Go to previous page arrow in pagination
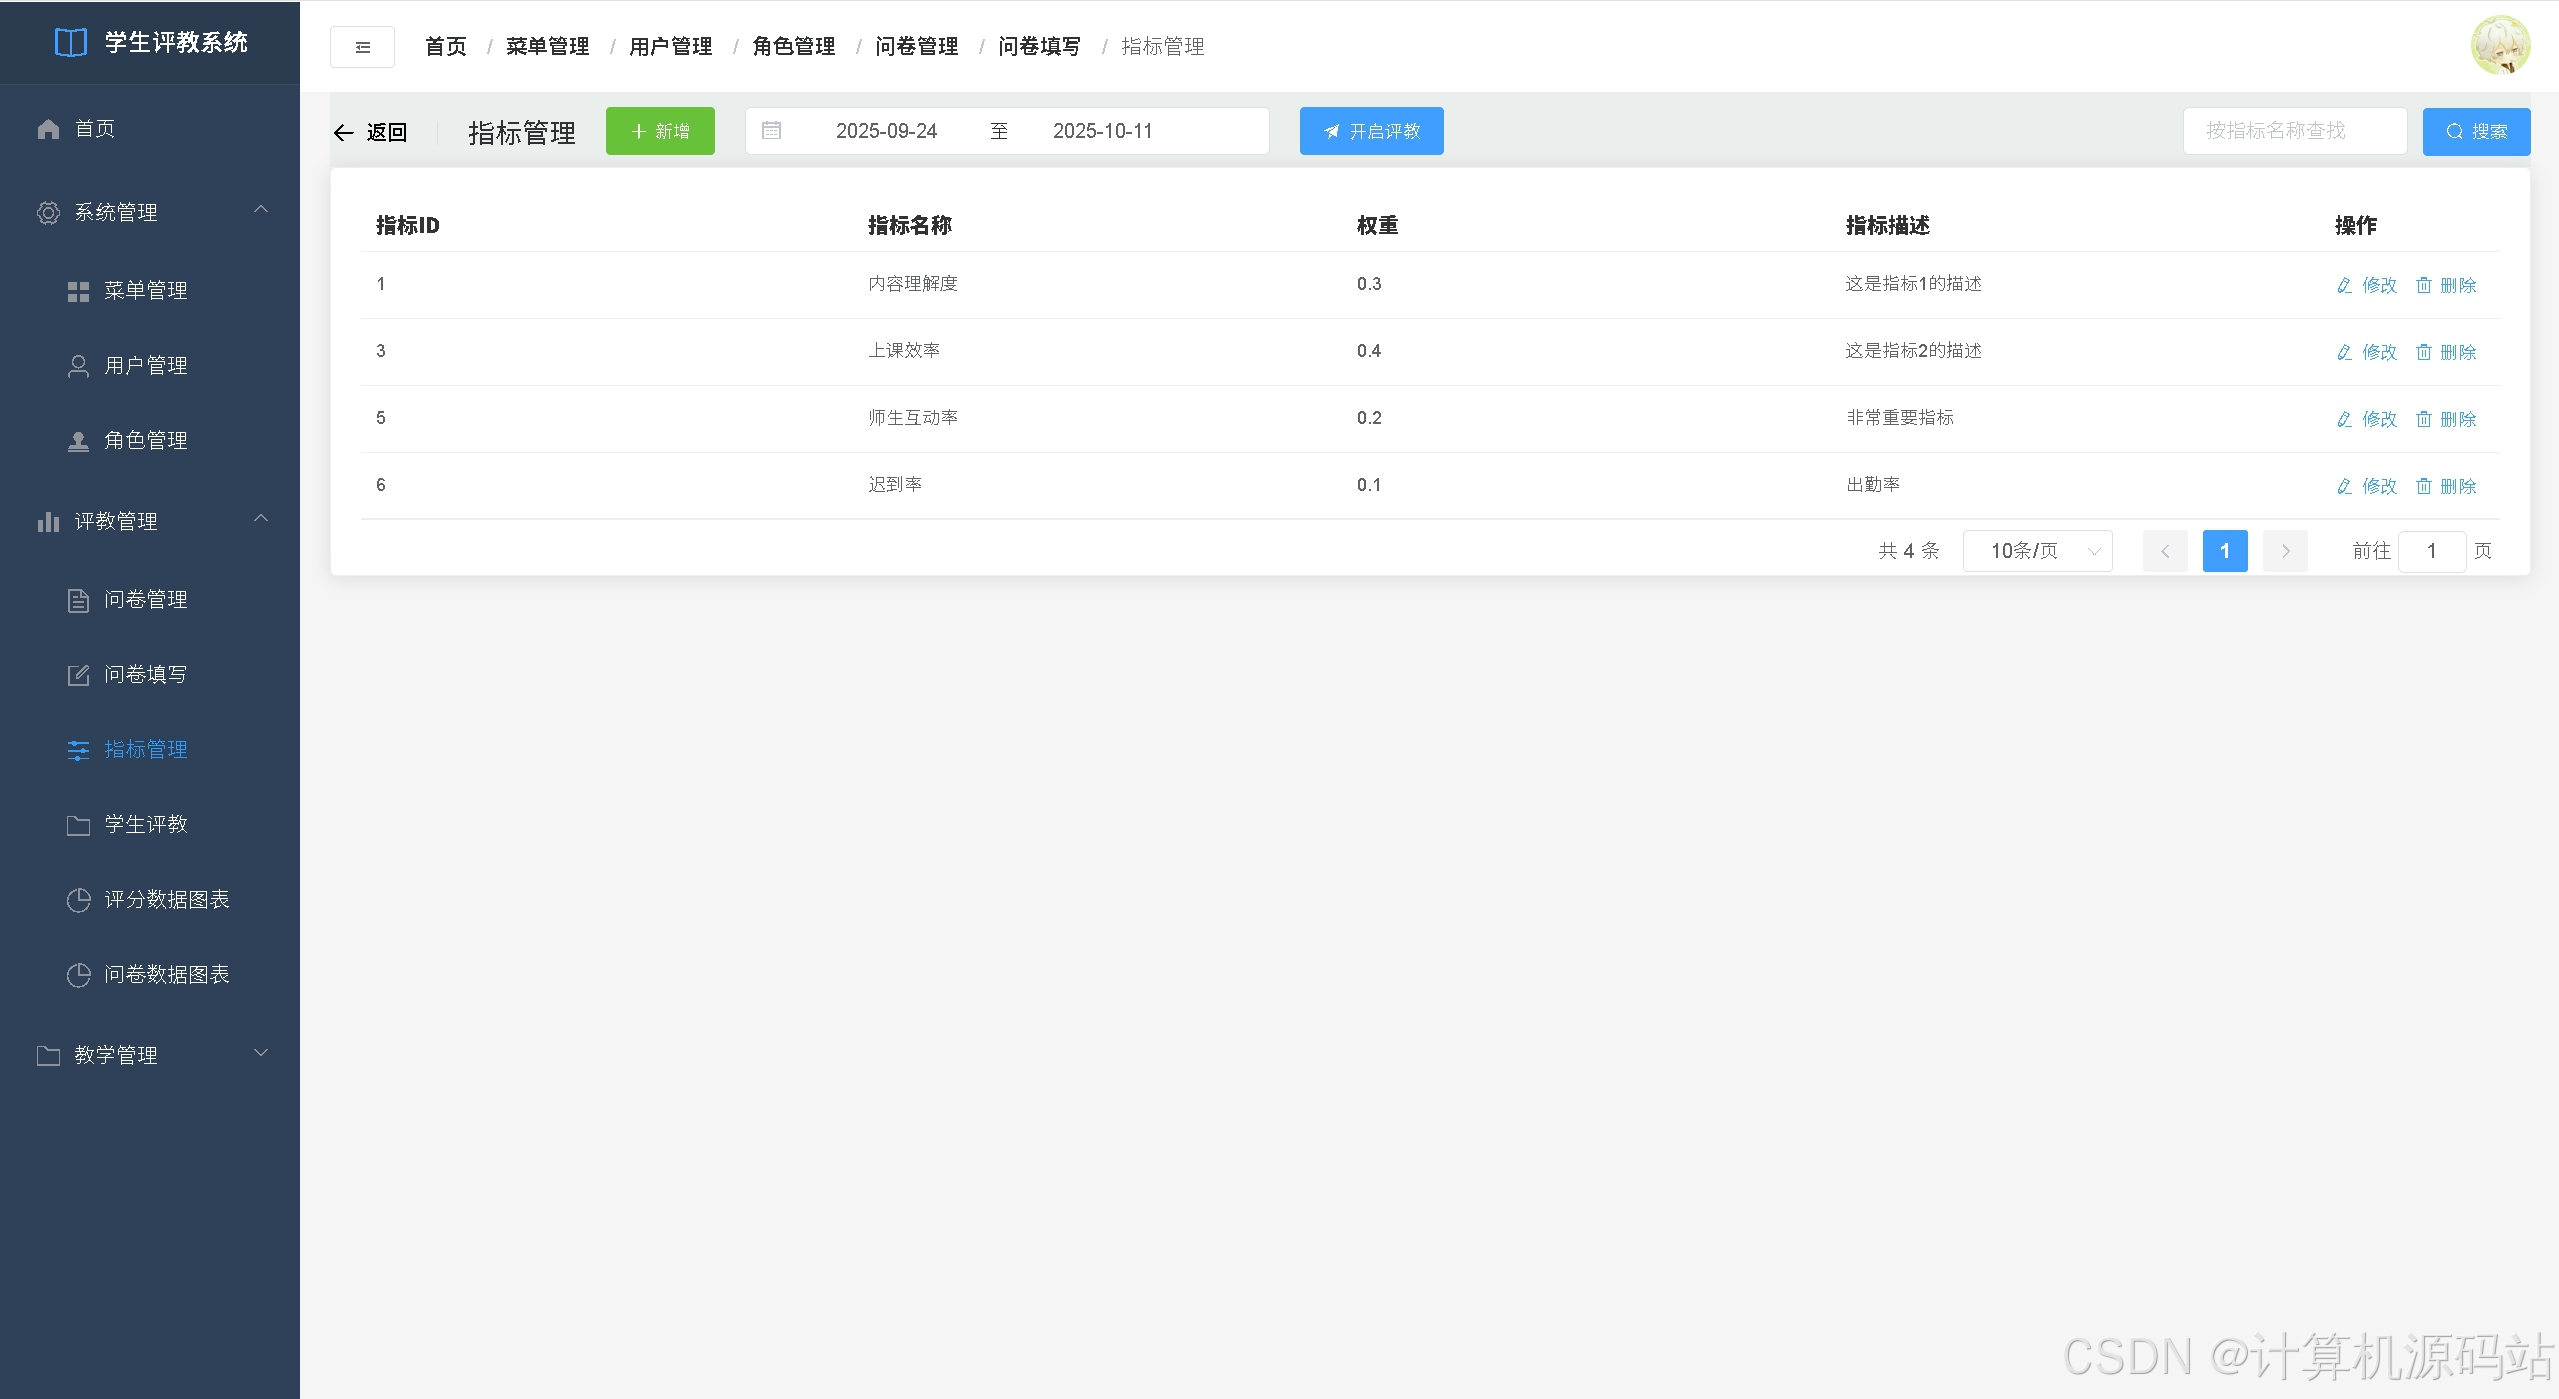The image size is (2559, 1399). [x=2165, y=551]
